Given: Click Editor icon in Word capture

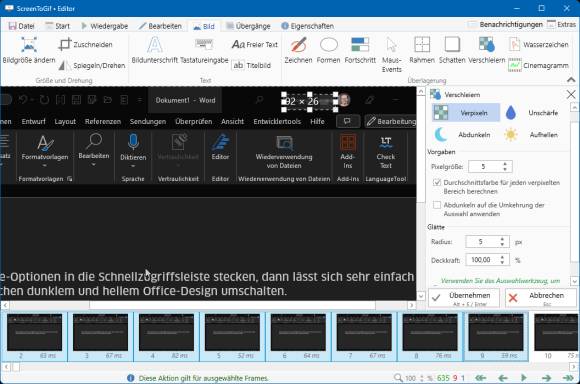Looking at the screenshot, I should click(220, 142).
